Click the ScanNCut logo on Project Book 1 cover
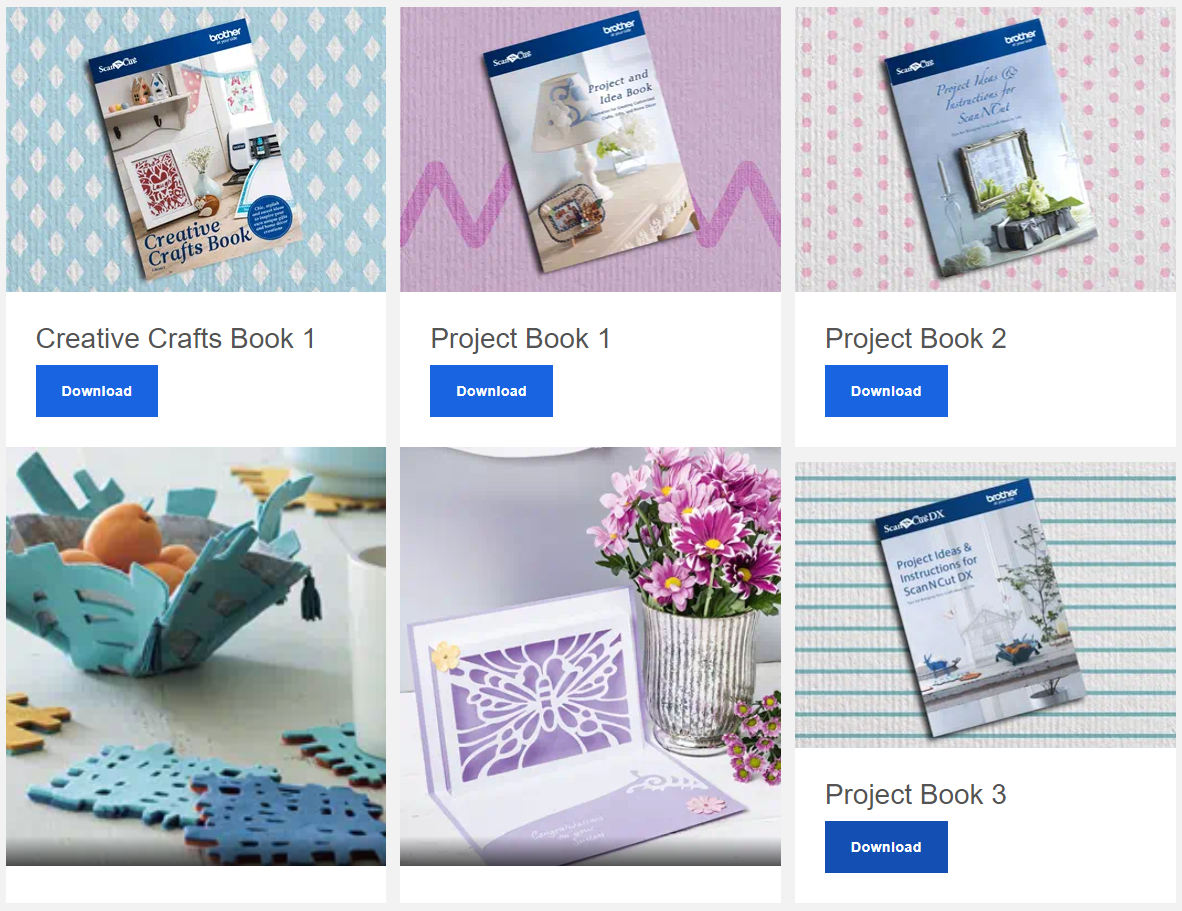The width and height of the screenshot is (1182, 911). click(512, 57)
